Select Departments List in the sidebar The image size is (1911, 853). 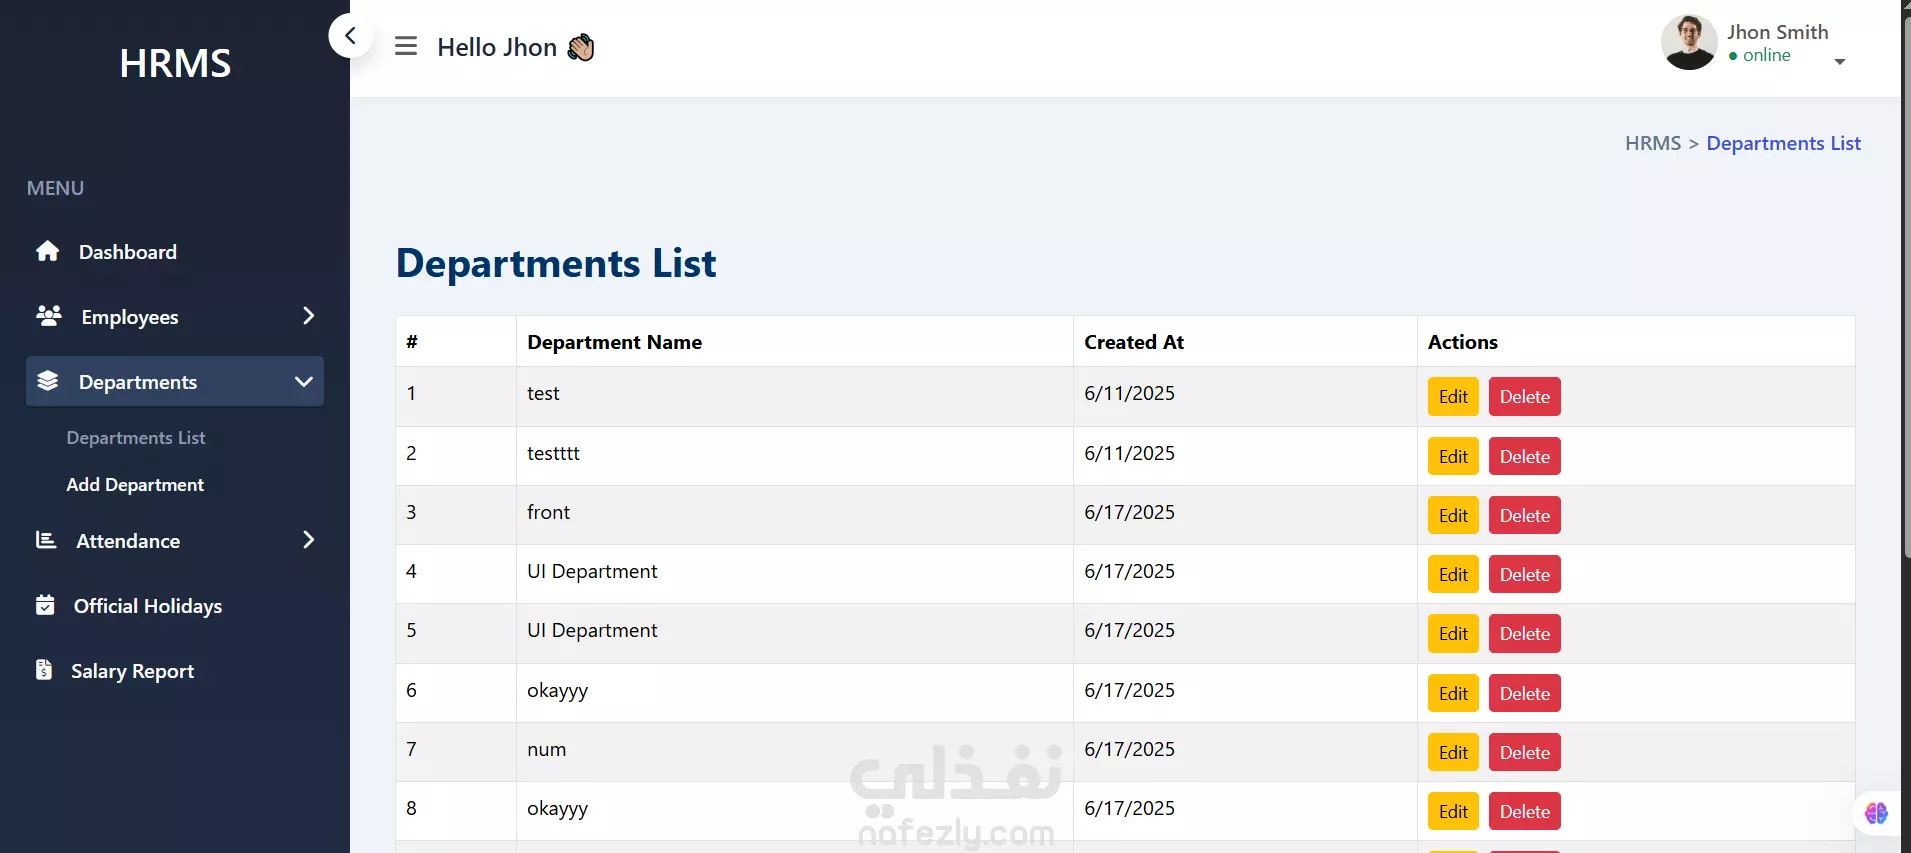136,438
